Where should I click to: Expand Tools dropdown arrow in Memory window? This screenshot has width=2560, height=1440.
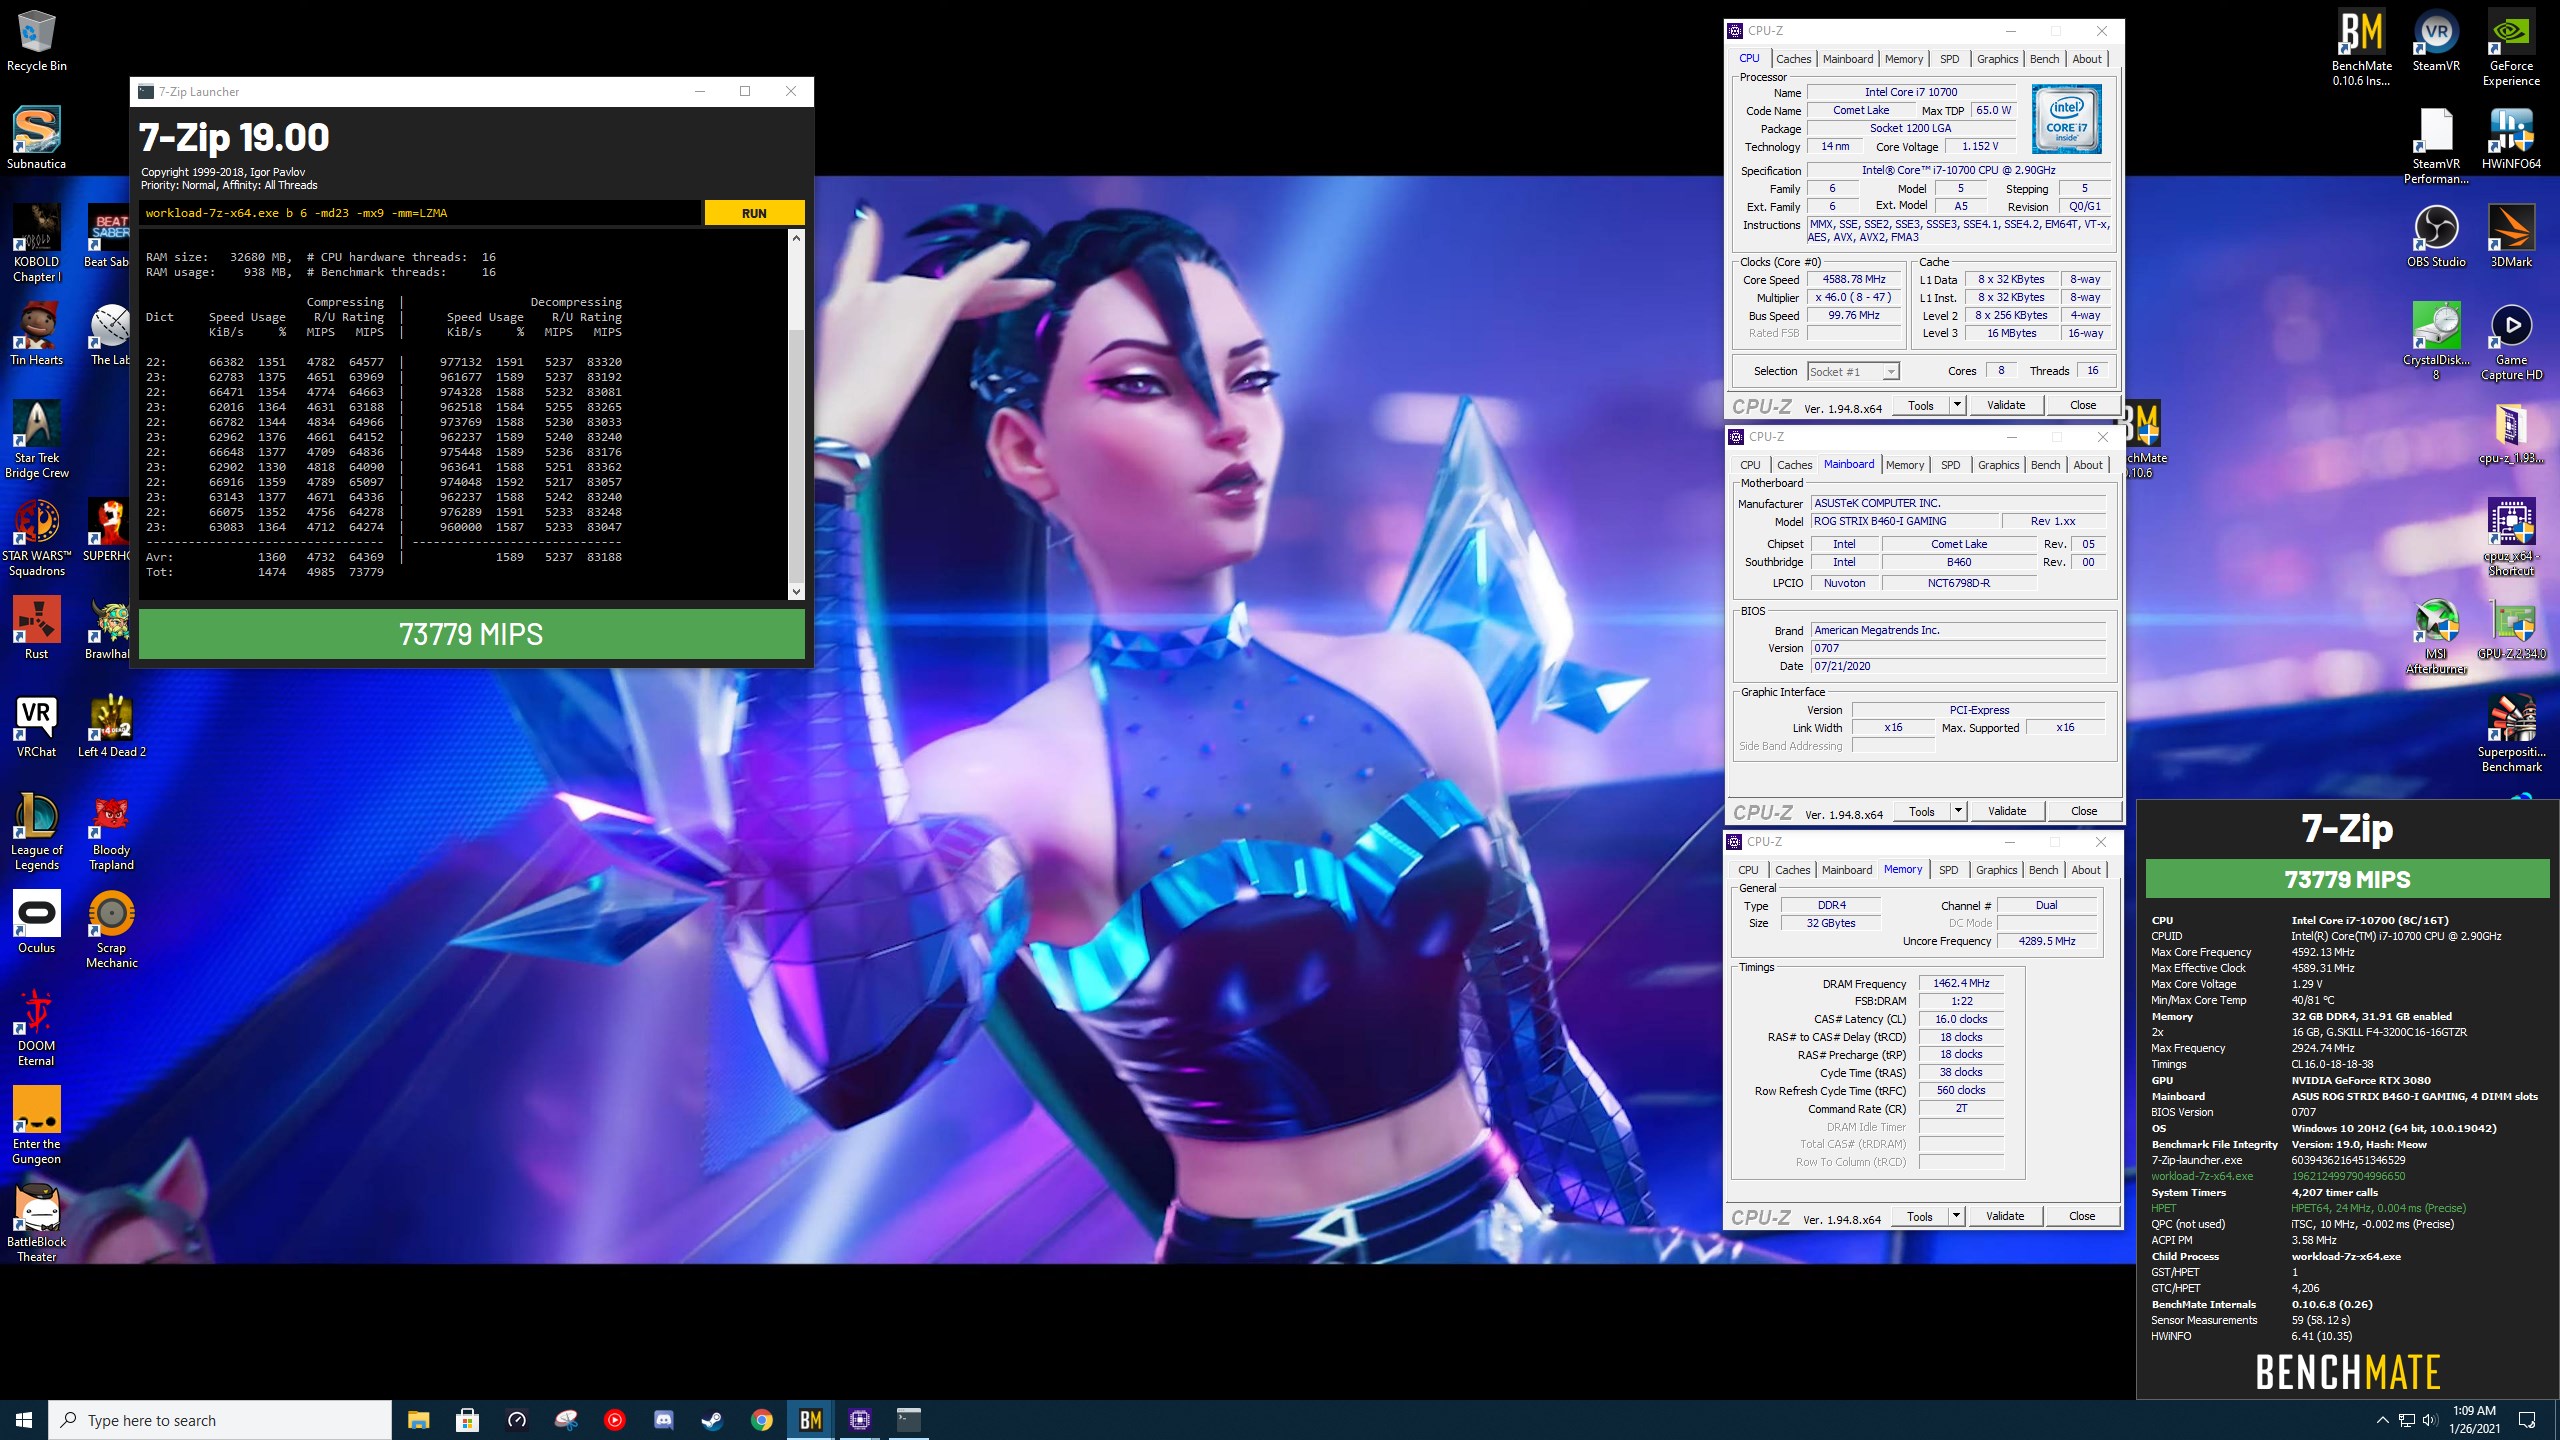tap(1956, 1216)
